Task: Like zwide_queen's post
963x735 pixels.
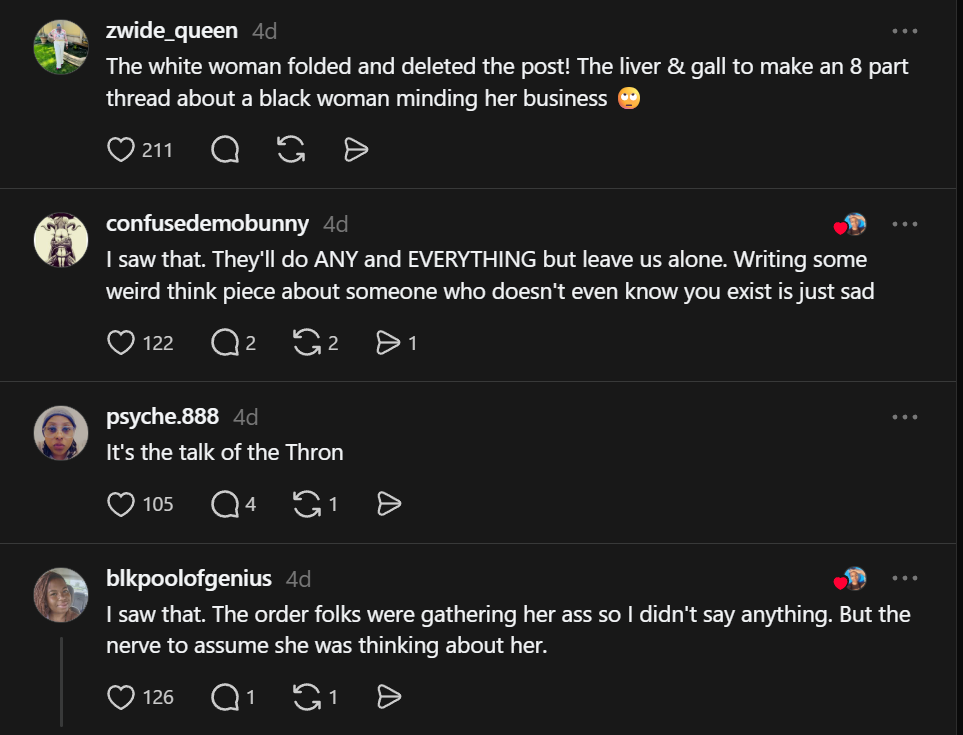Action: [121, 150]
